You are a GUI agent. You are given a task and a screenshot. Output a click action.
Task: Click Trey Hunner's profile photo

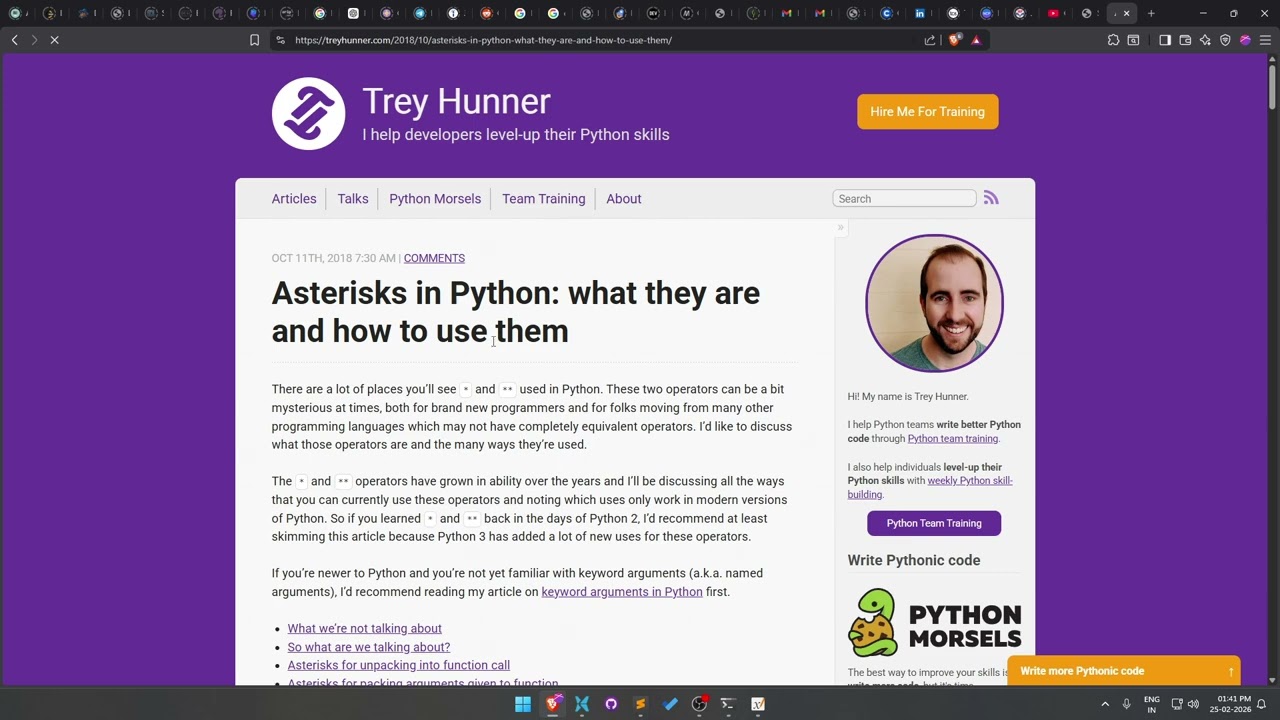(934, 303)
